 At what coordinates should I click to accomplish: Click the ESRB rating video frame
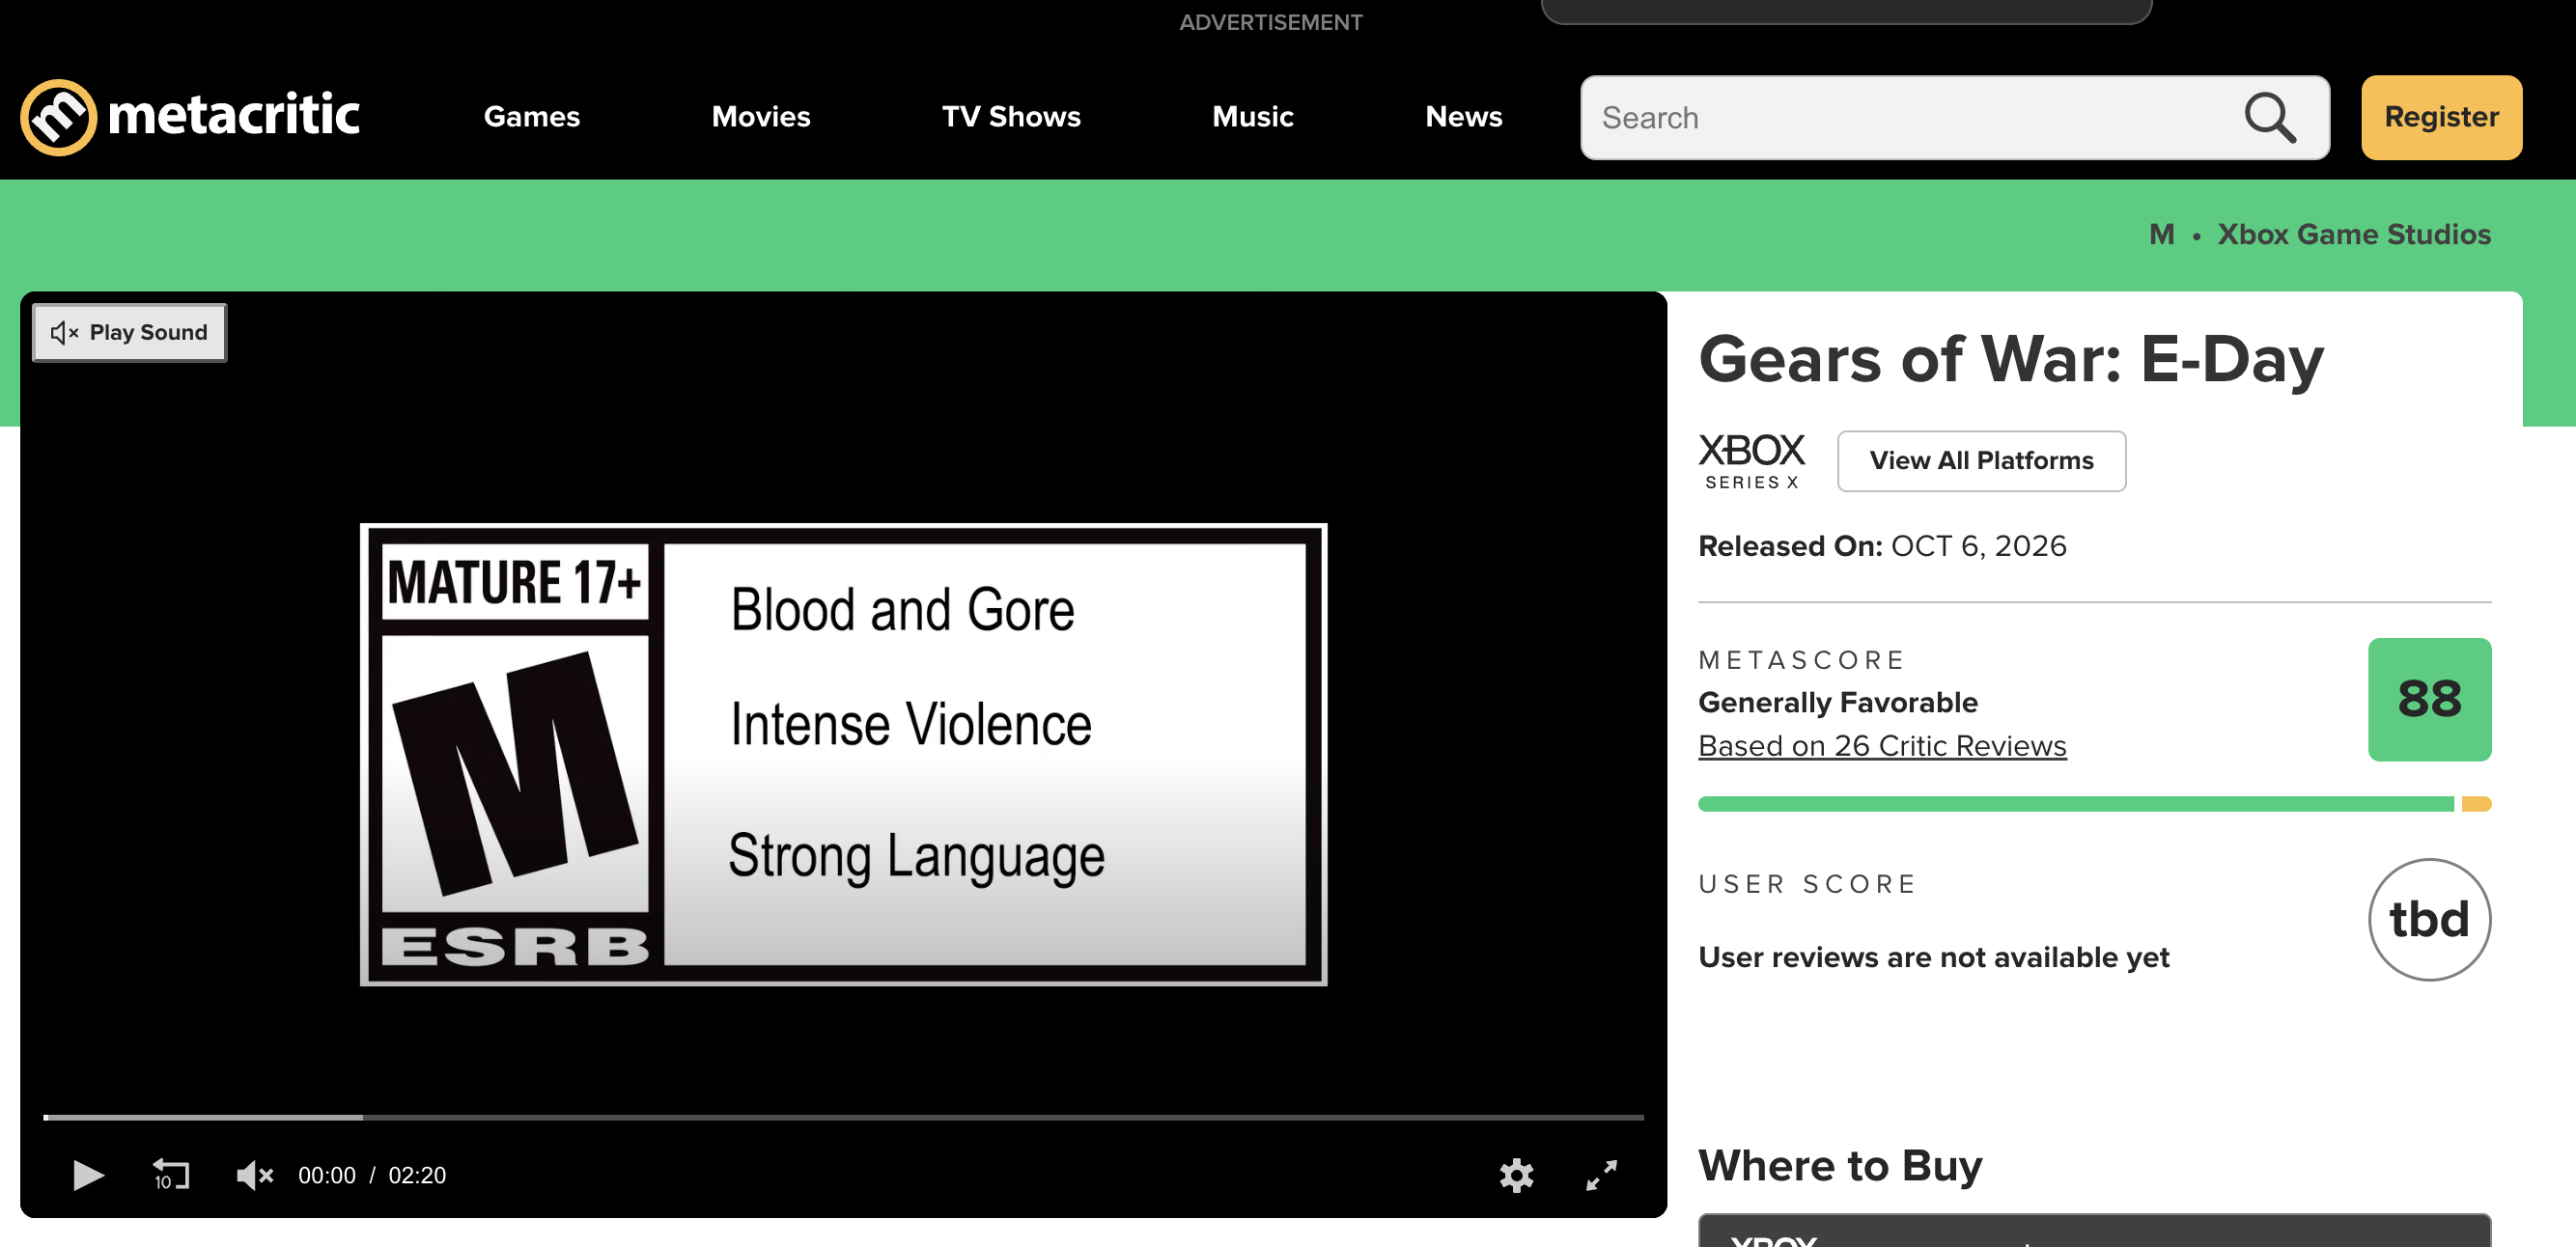coord(843,754)
